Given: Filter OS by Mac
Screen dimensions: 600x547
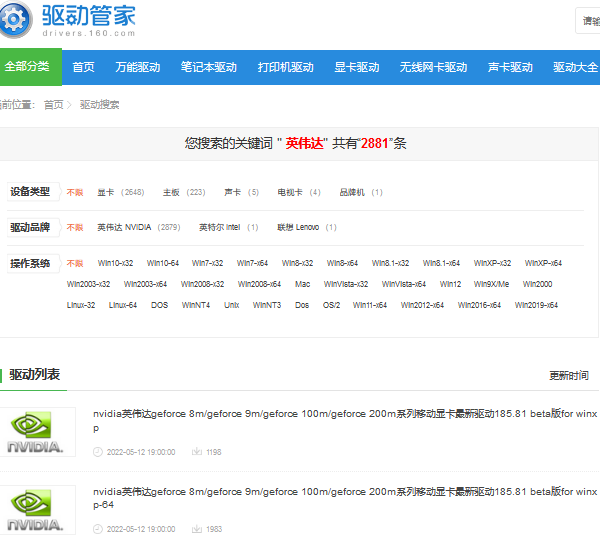Looking at the screenshot, I should click(302, 284).
